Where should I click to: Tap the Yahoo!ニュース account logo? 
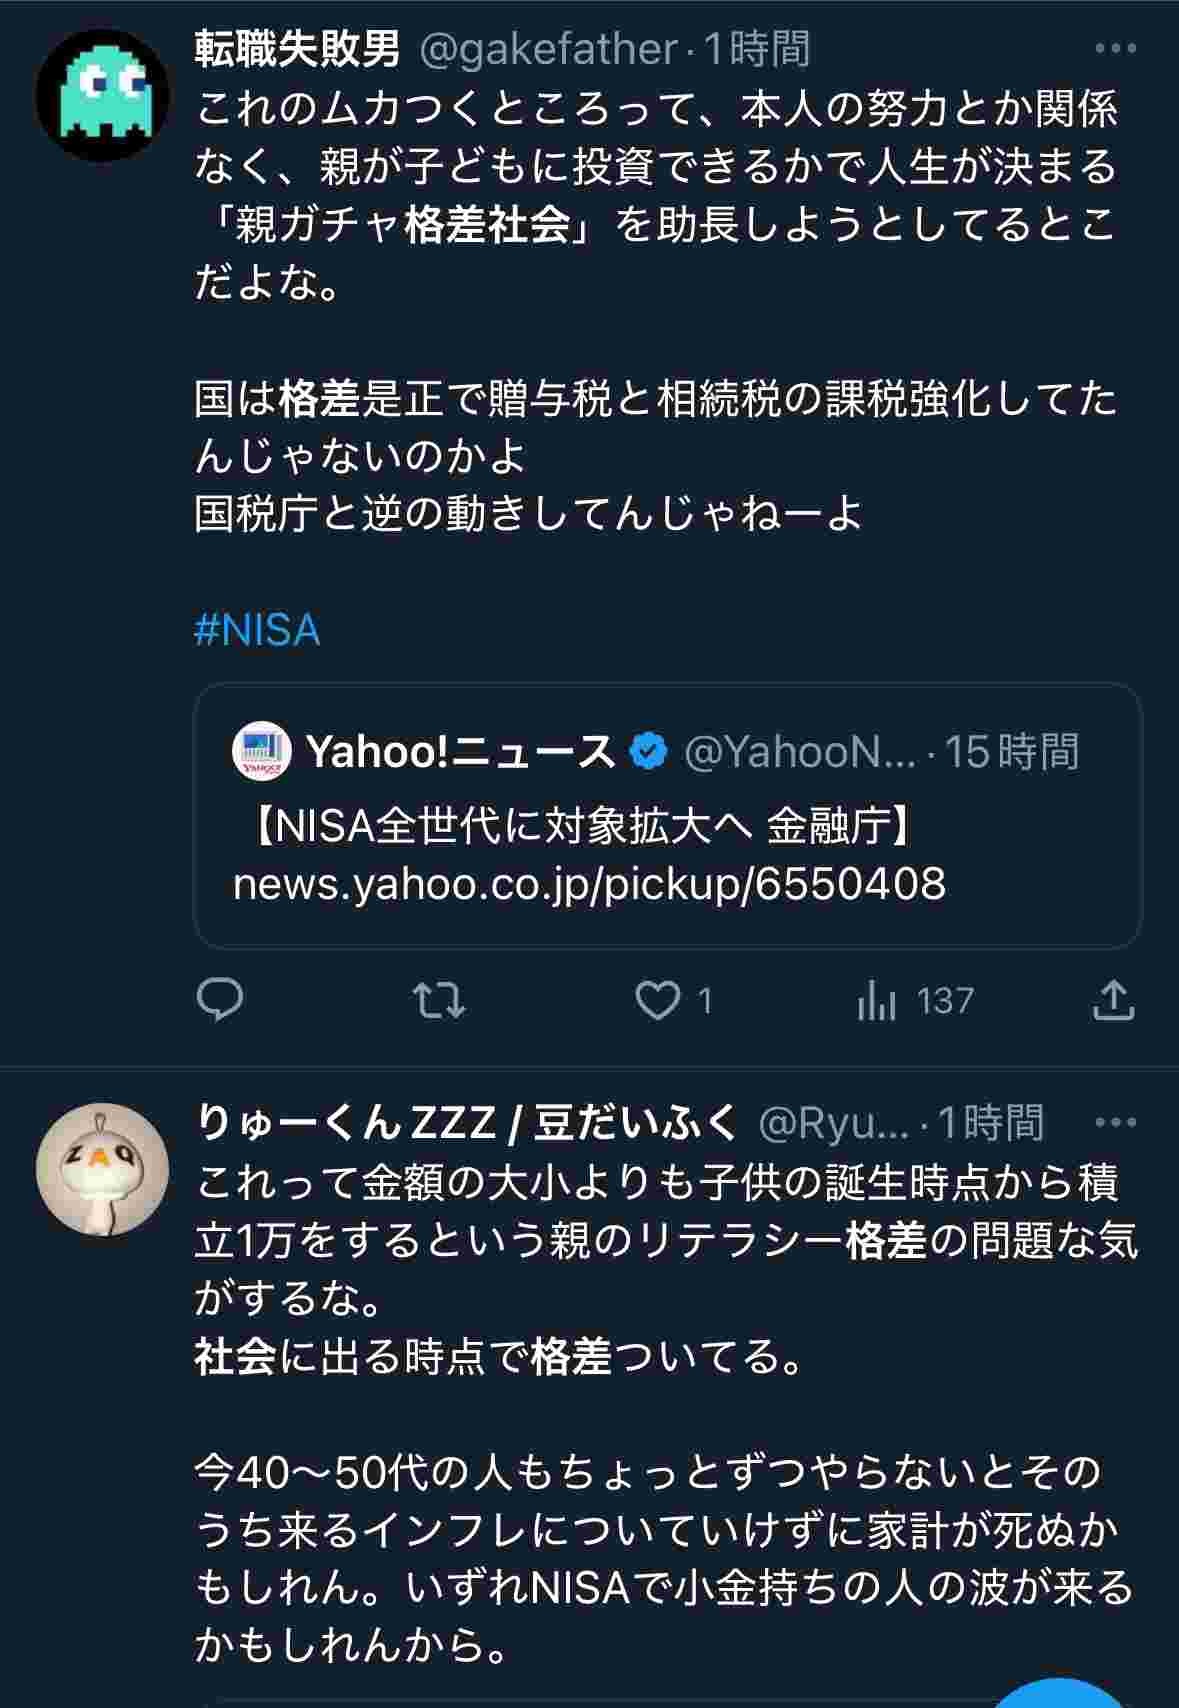click(x=262, y=752)
